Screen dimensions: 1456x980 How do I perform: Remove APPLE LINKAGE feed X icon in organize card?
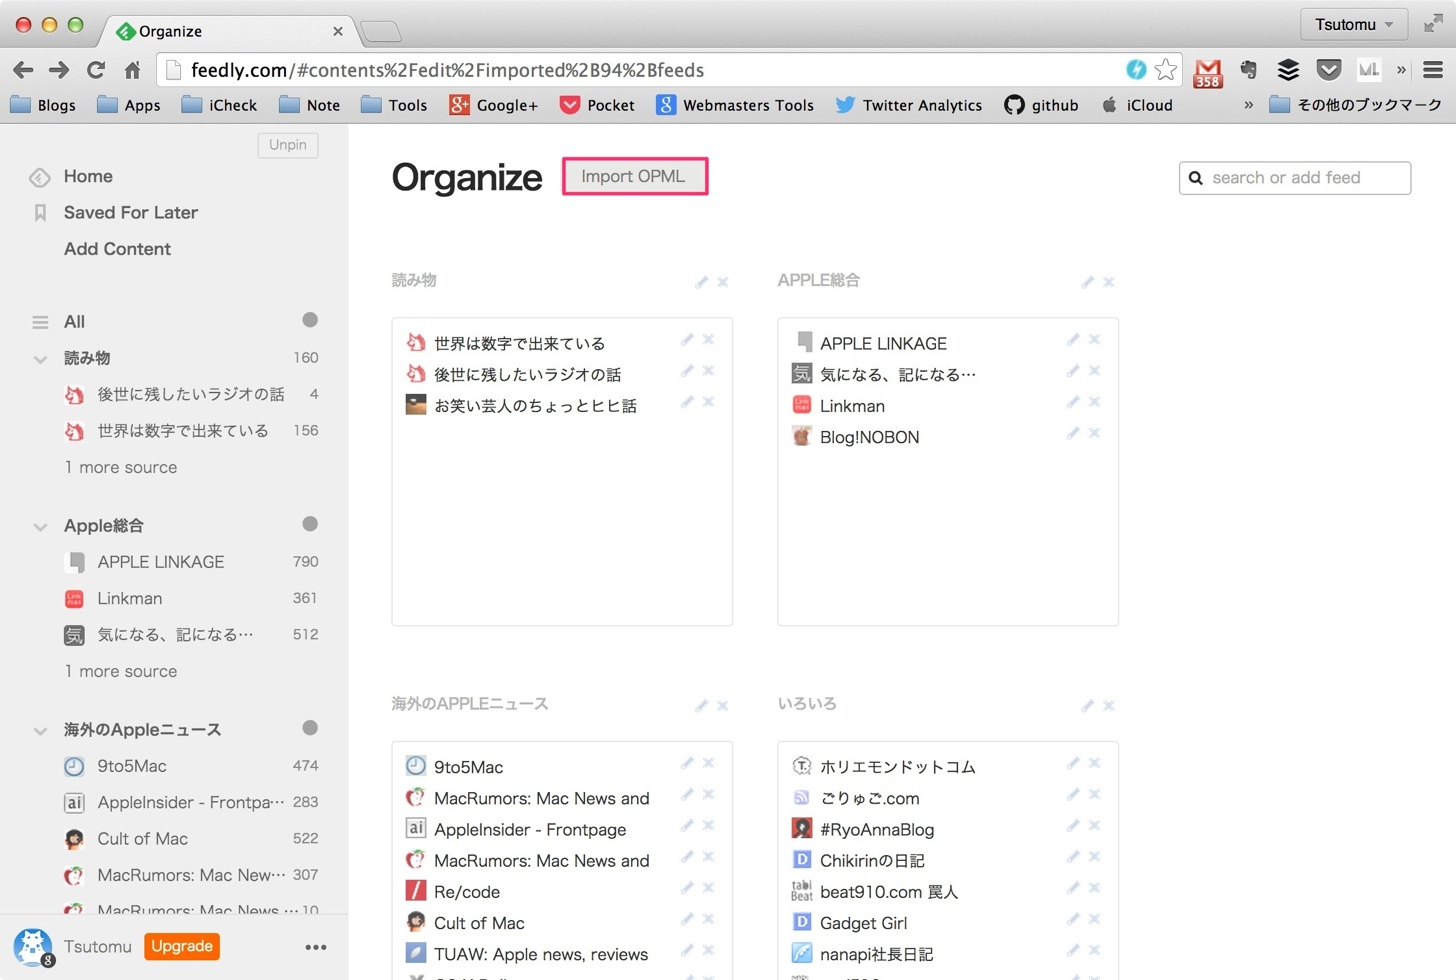[1095, 340]
